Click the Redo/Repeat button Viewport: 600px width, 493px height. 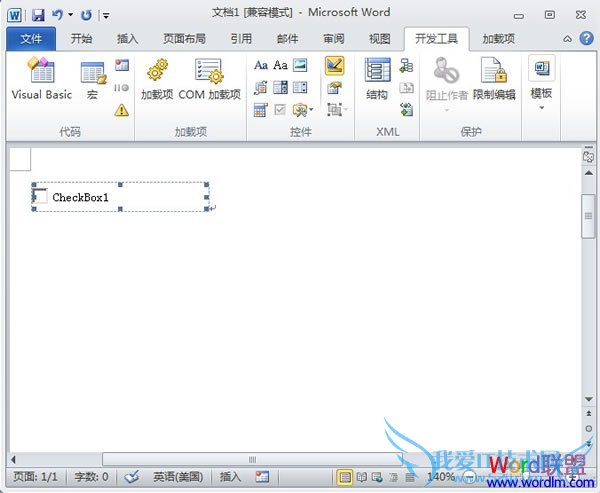tap(86, 15)
